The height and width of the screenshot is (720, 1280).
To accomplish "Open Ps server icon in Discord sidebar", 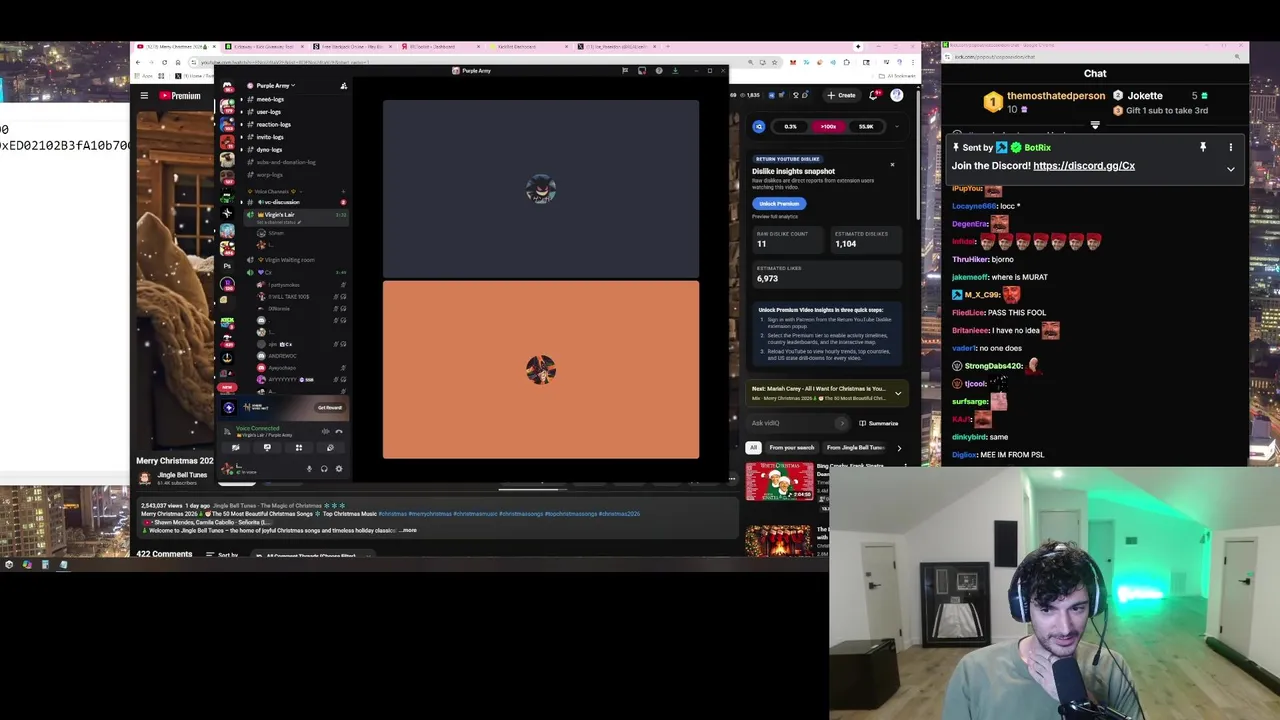I will click(x=227, y=266).
